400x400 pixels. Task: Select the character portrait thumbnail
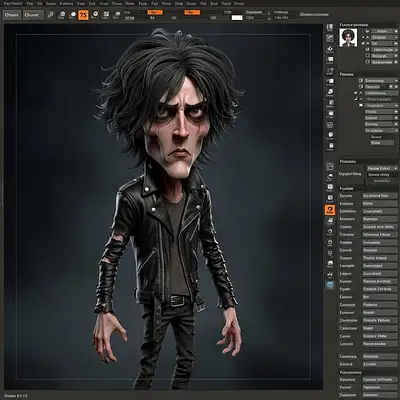(x=348, y=37)
